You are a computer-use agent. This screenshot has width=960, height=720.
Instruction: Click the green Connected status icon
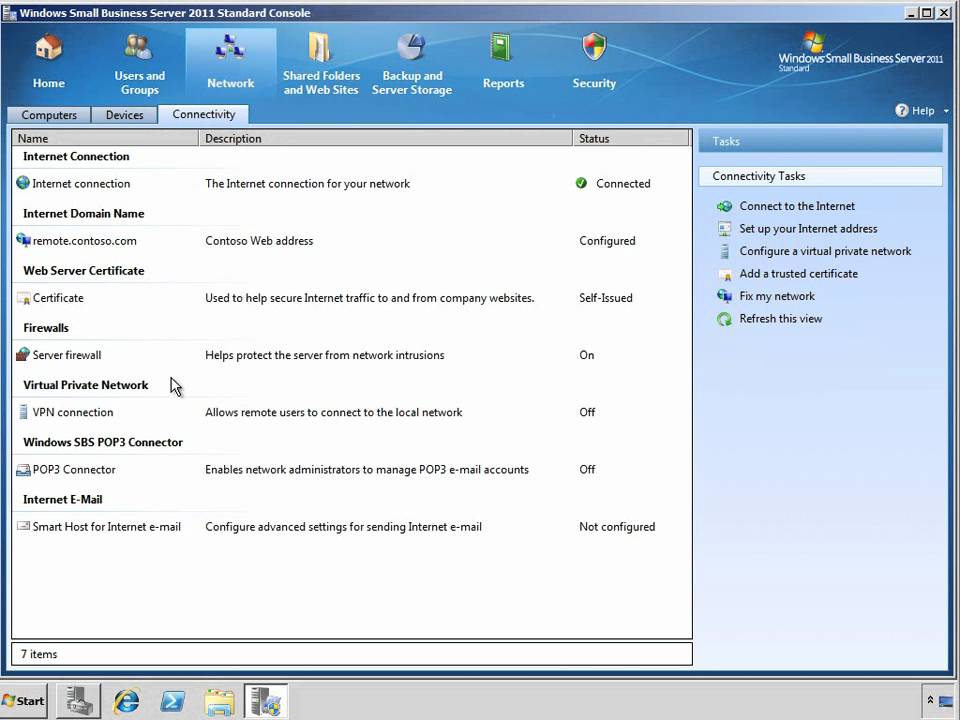581,183
